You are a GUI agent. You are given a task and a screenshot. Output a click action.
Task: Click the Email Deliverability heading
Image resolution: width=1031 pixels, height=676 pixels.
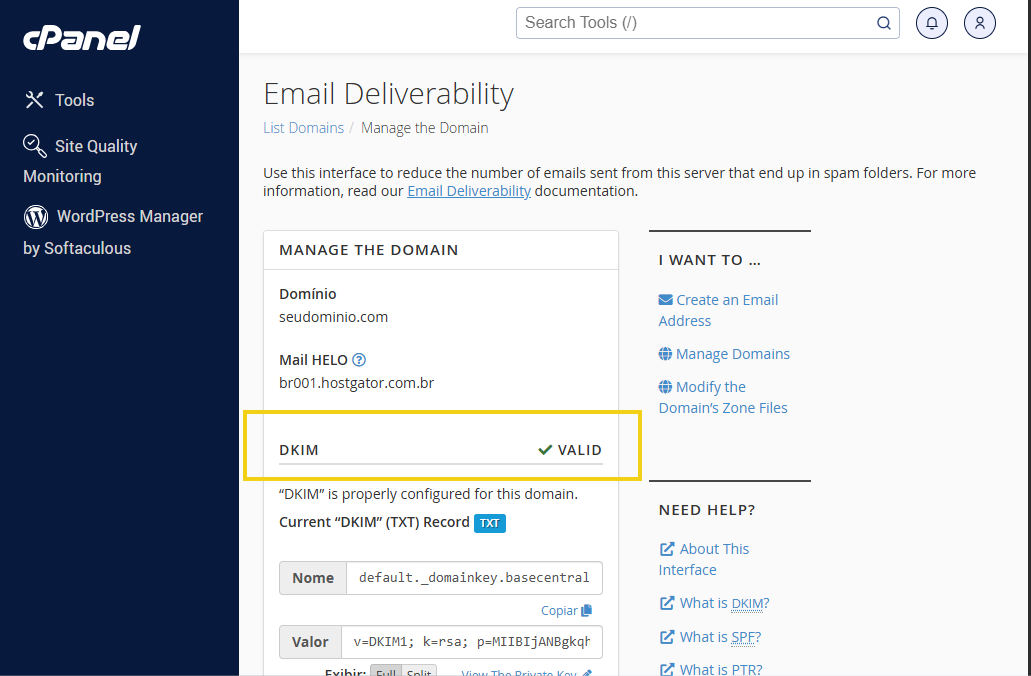click(x=388, y=93)
